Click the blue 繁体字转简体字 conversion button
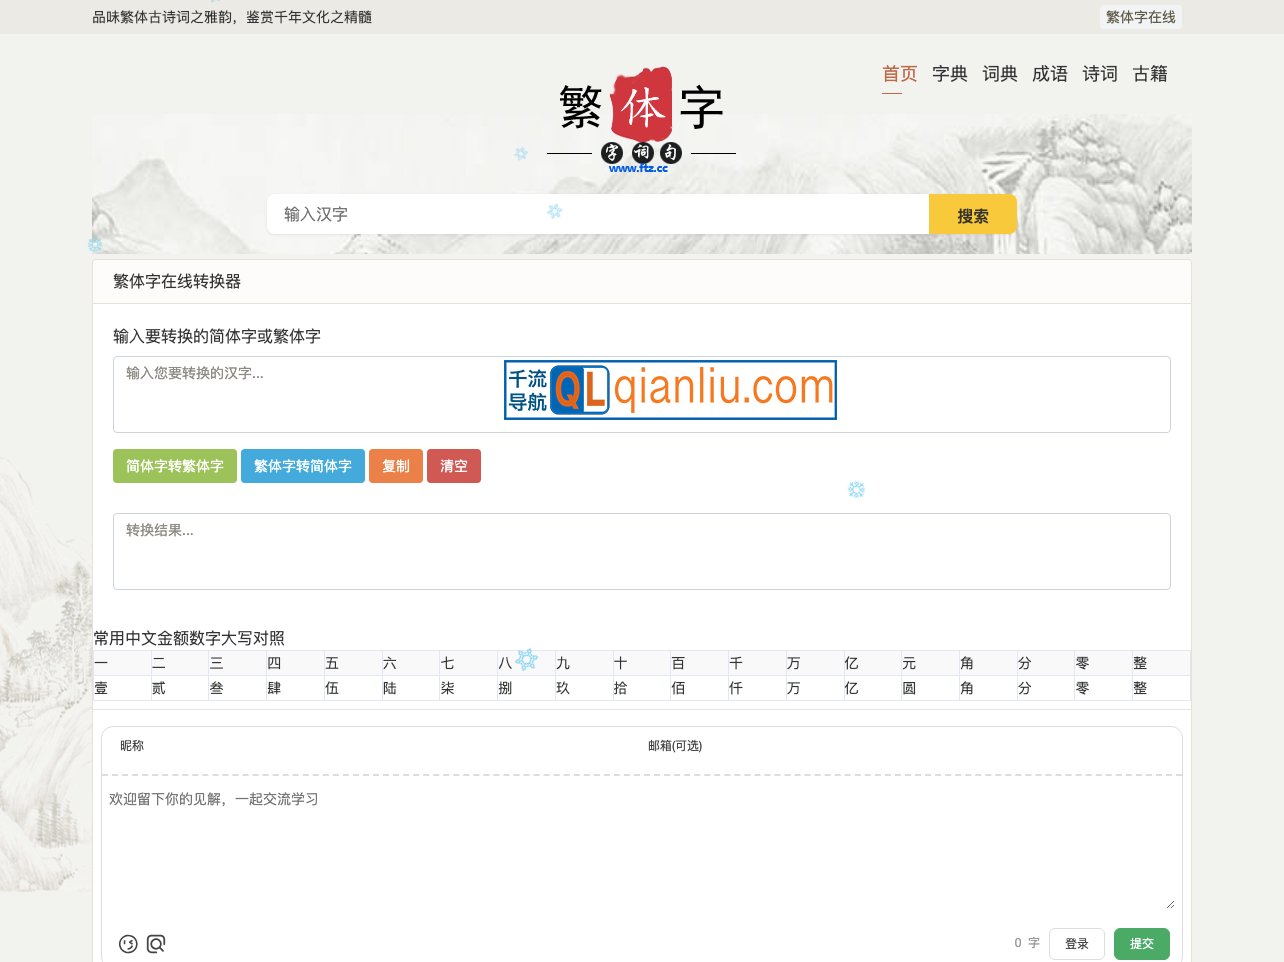Viewport: 1284px width, 962px height. 302,466
